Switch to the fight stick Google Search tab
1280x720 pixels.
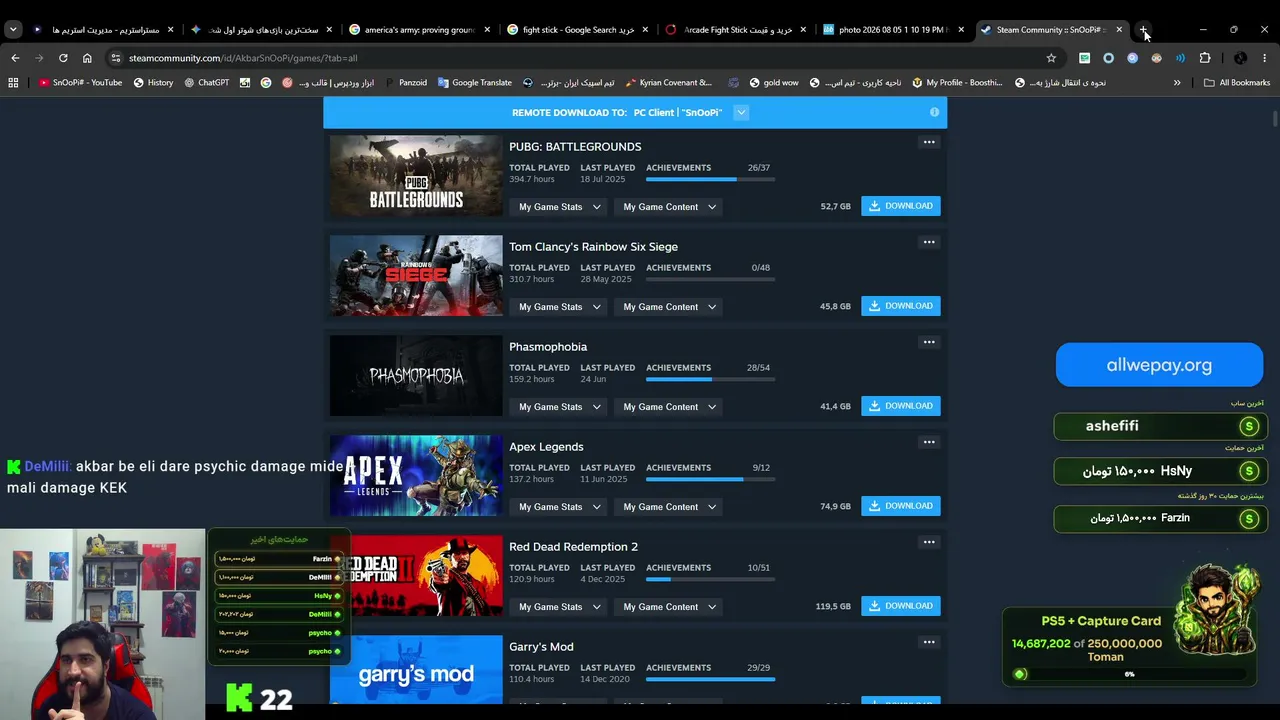(578, 30)
